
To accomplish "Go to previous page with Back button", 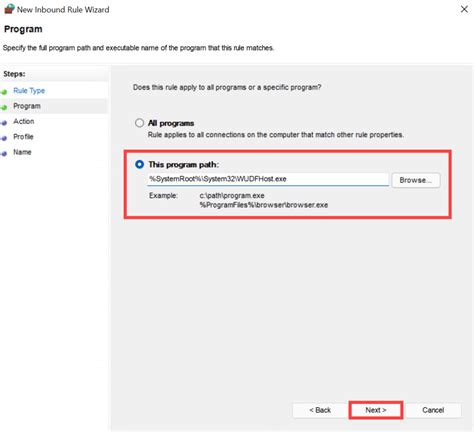I will pyautogui.click(x=320, y=410).
